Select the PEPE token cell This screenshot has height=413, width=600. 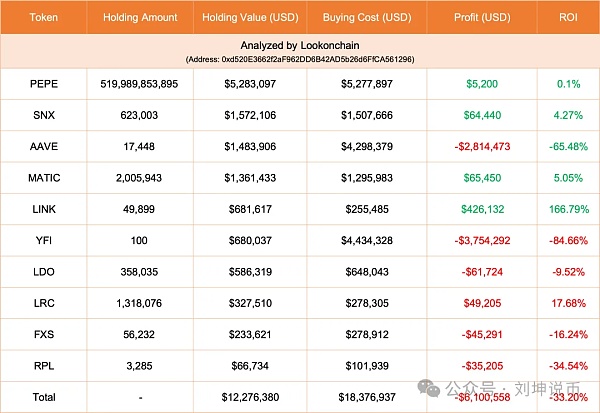point(43,82)
